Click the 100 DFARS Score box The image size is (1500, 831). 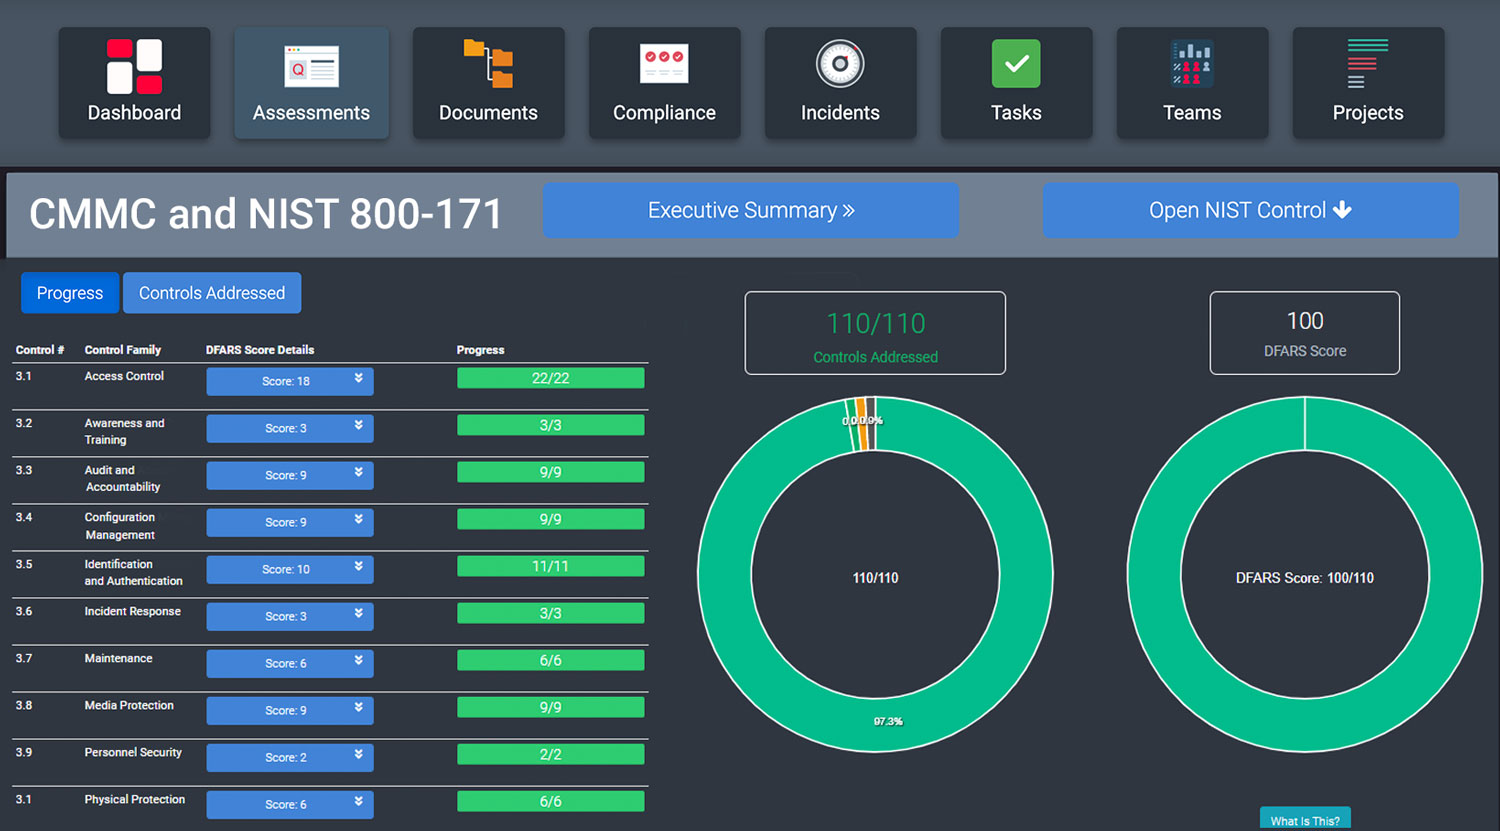pyautogui.click(x=1305, y=333)
